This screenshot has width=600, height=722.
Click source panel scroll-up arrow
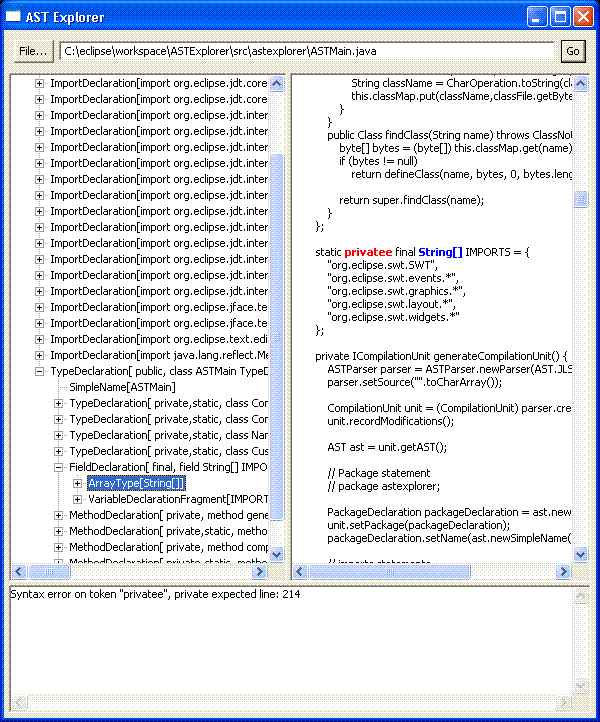(x=581, y=83)
